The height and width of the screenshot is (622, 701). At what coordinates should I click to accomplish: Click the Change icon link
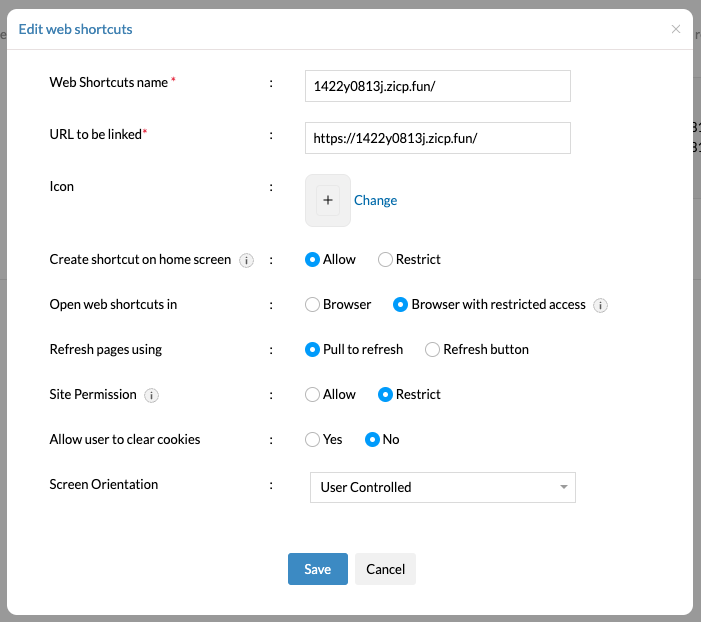coord(375,200)
